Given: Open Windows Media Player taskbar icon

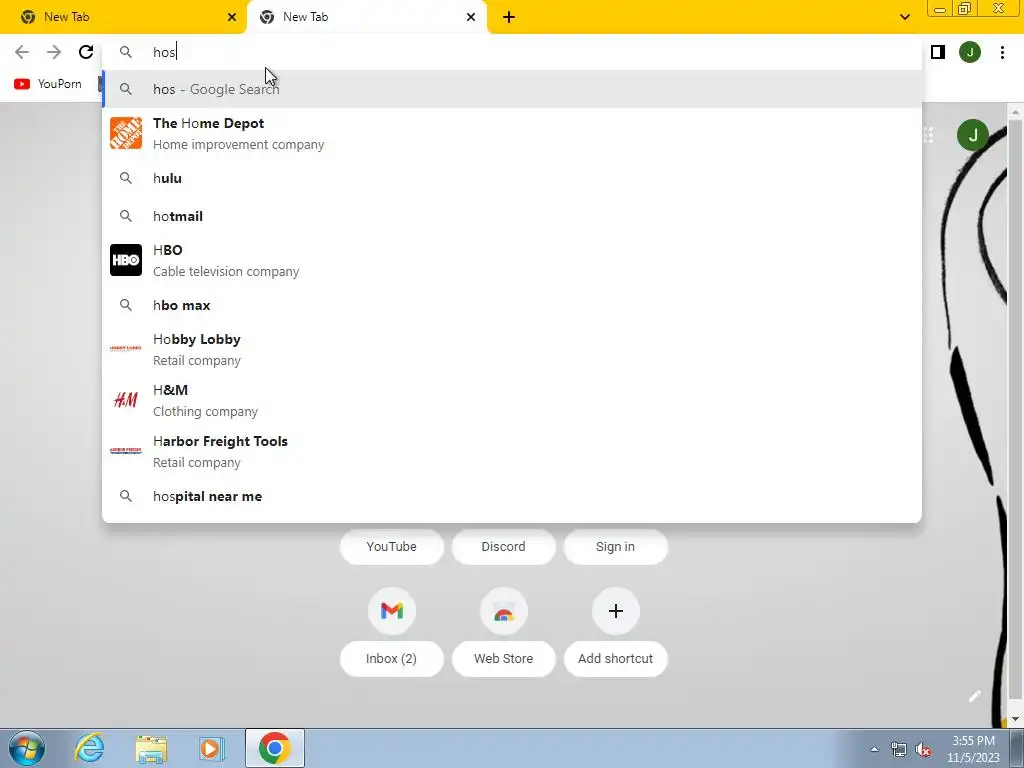Looking at the screenshot, I should coord(212,748).
